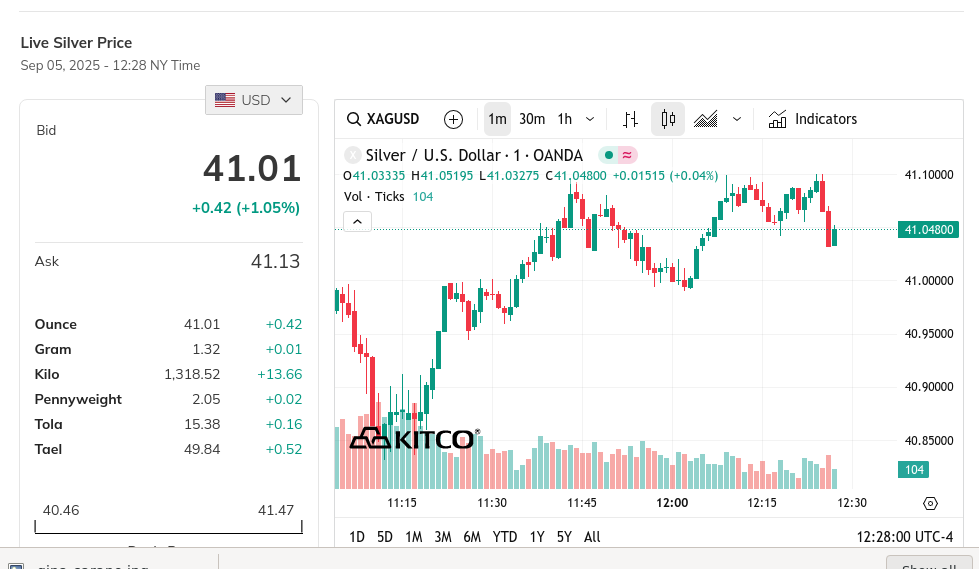Select the 3M date range
This screenshot has height=569, width=979.
443,537
